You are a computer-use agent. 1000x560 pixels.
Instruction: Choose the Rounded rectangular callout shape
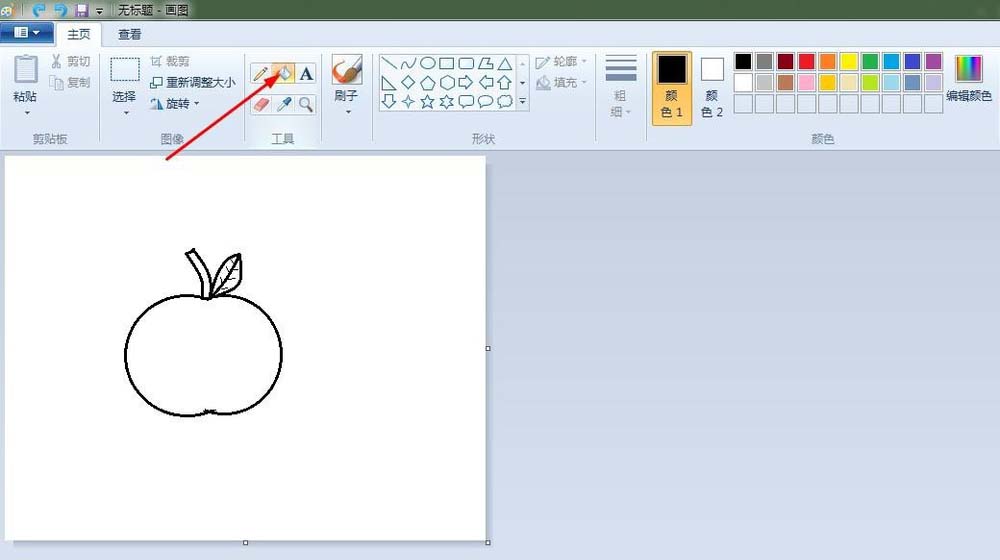[466, 101]
